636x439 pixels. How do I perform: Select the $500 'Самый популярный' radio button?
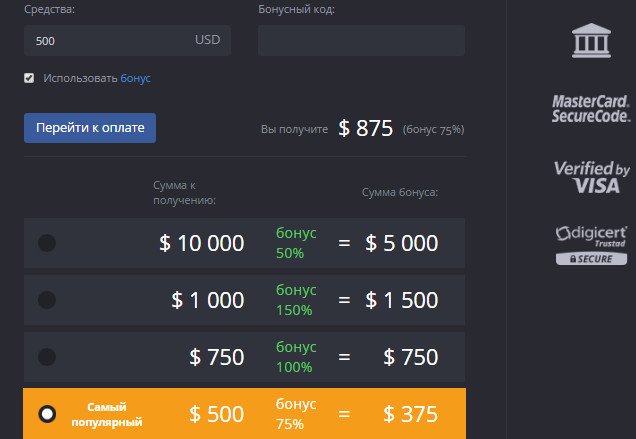pyautogui.click(x=47, y=414)
